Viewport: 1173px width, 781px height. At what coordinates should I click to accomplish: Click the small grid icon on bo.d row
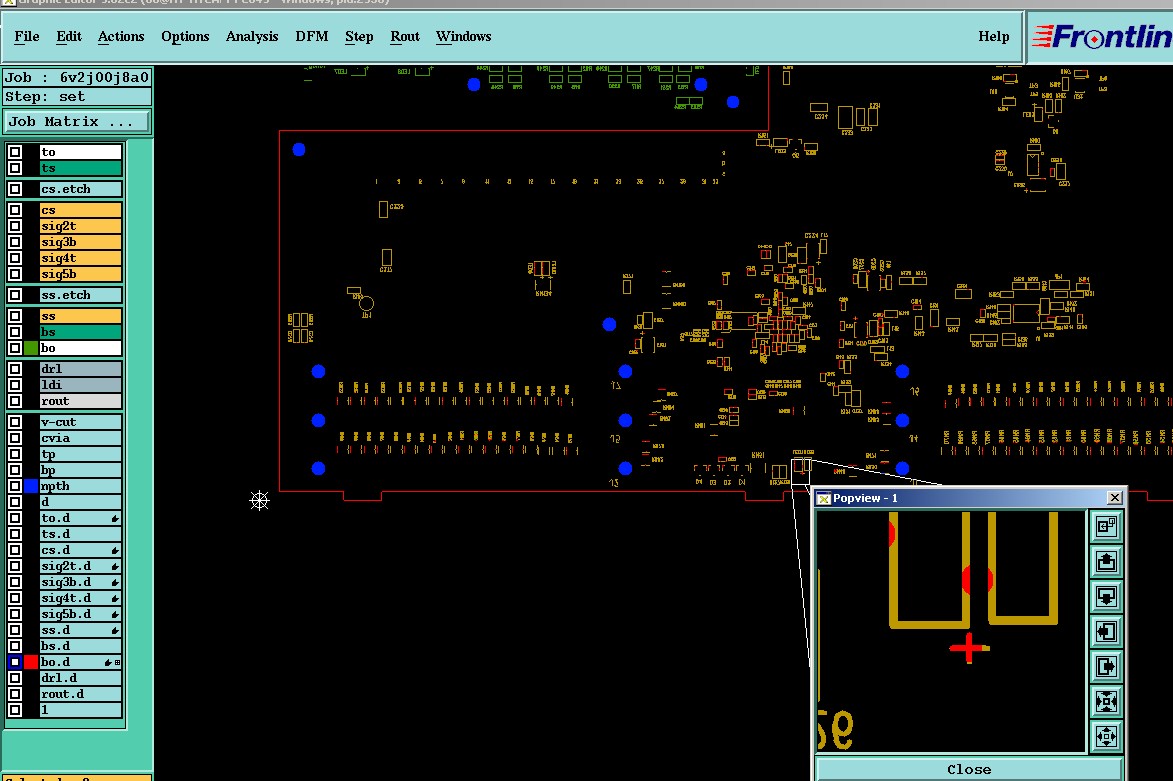click(117, 663)
